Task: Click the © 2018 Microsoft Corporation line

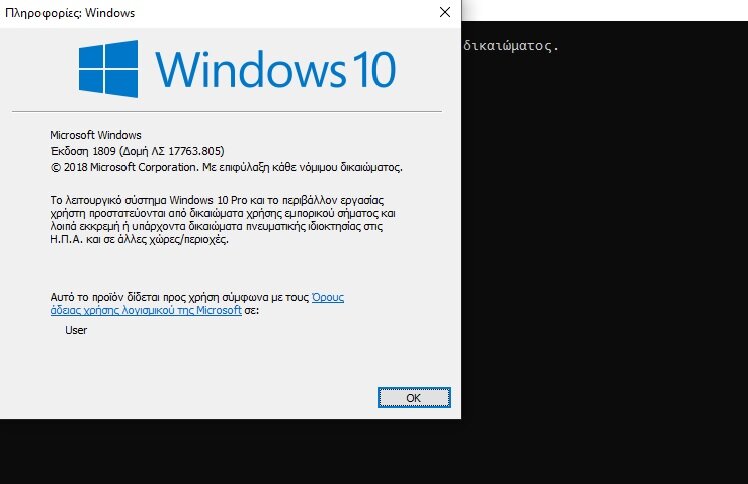Action: [x=227, y=167]
